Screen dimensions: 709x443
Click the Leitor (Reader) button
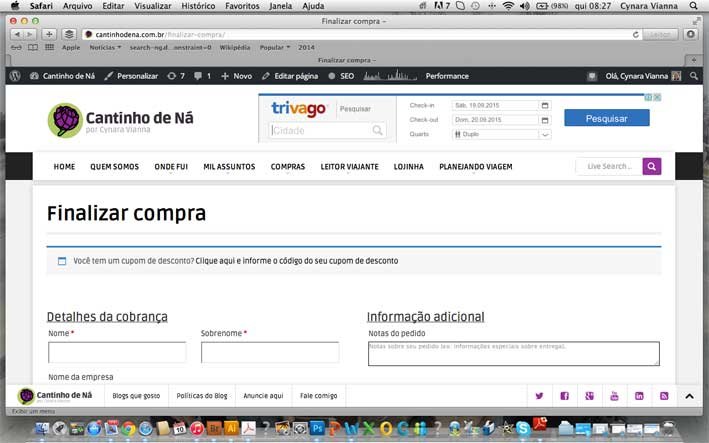[660, 34]
